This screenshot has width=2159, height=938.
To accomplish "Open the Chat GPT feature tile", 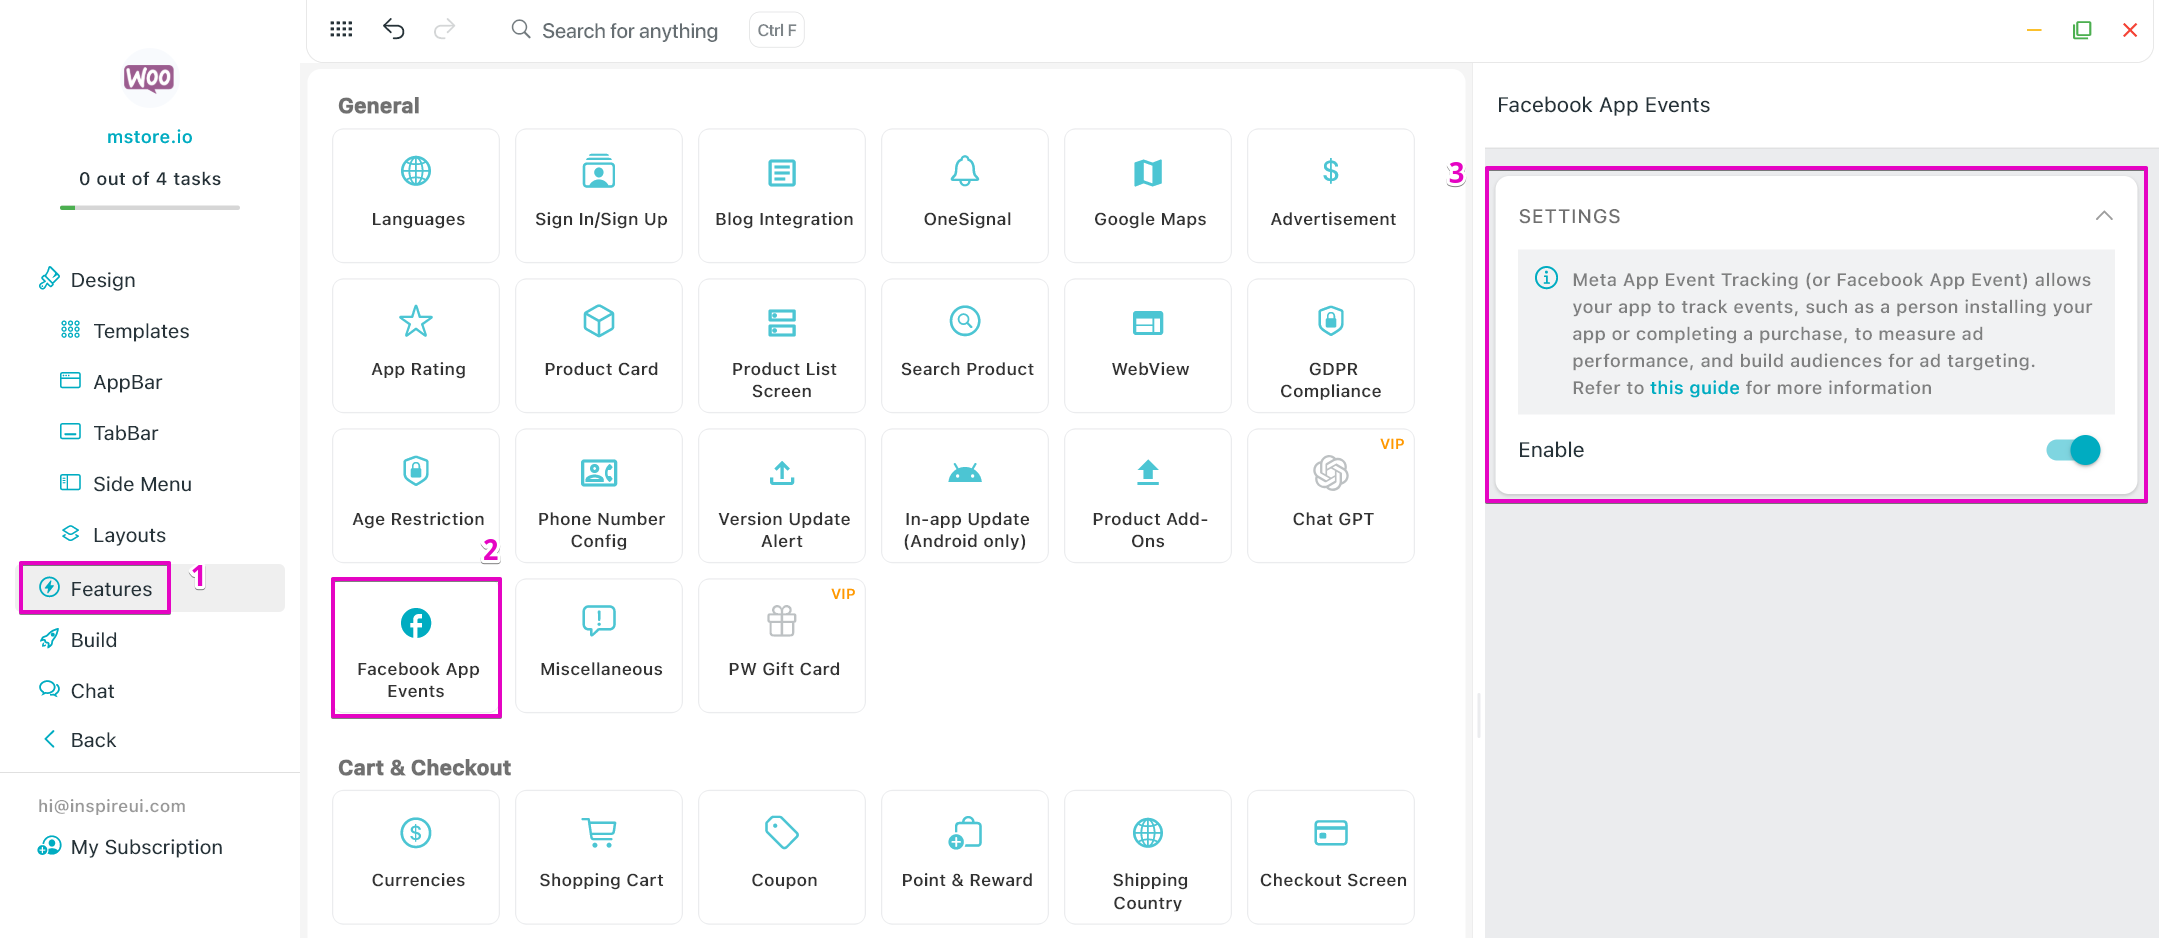I will tap(1330, 496).
